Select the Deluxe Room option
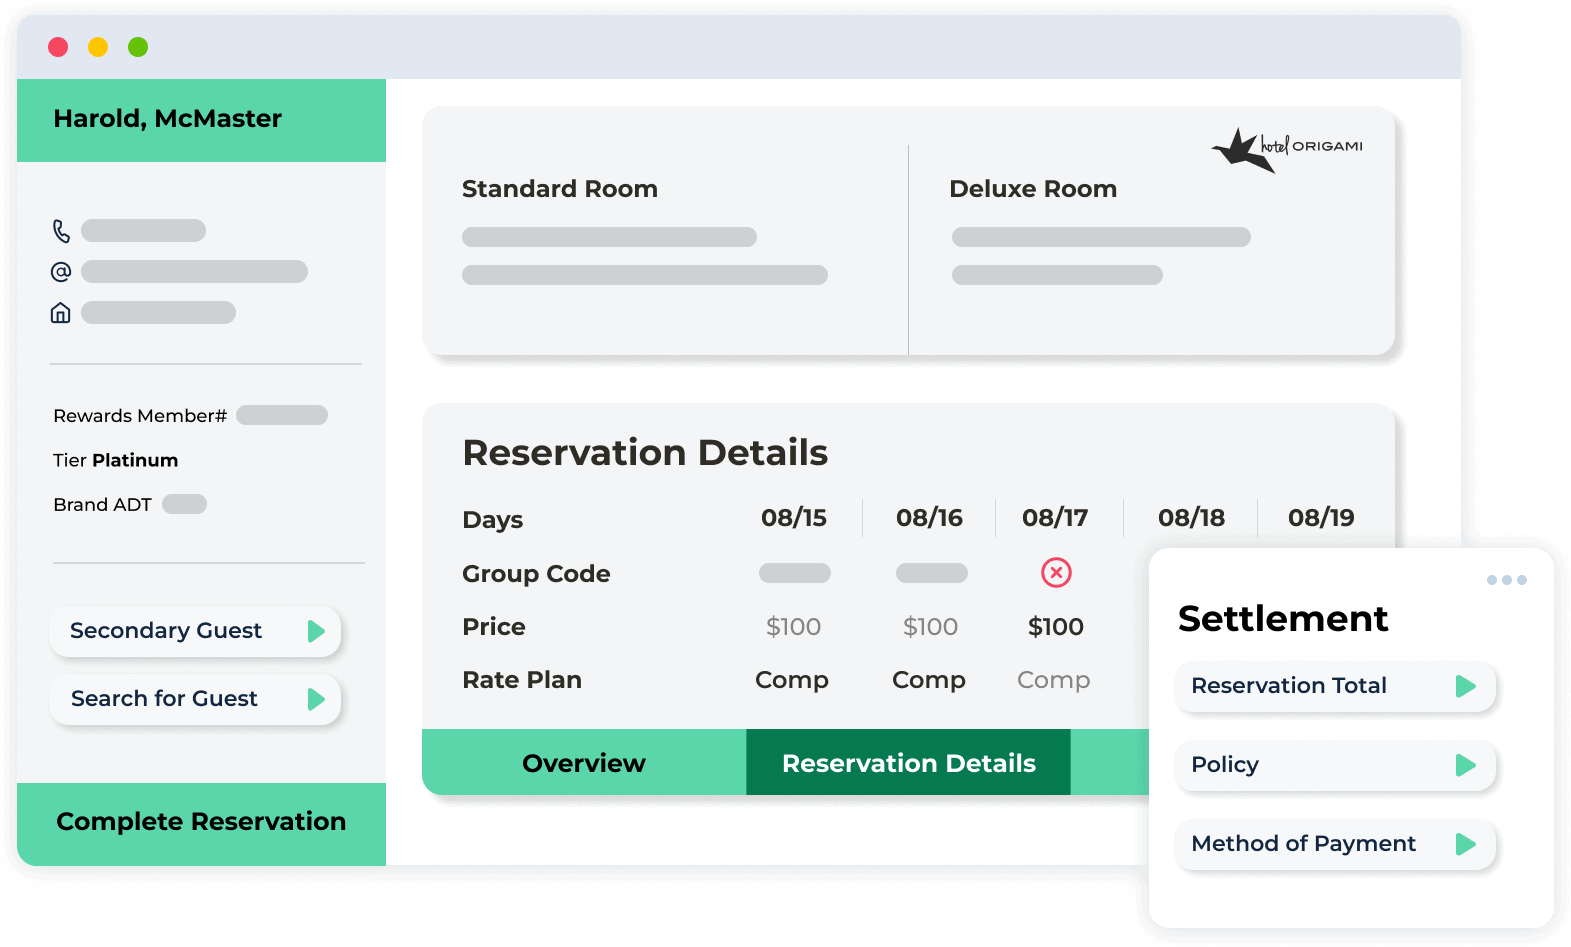Image resolution: width=1571 pixels, height=947 pixels. pos(1033,189)
